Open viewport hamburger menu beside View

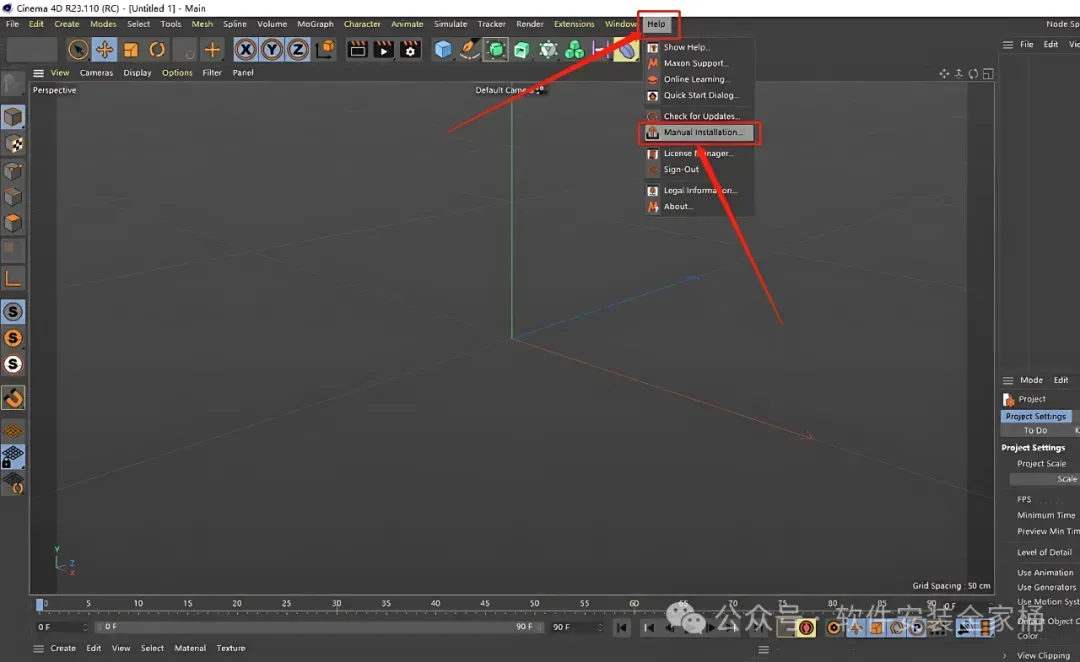39,73
